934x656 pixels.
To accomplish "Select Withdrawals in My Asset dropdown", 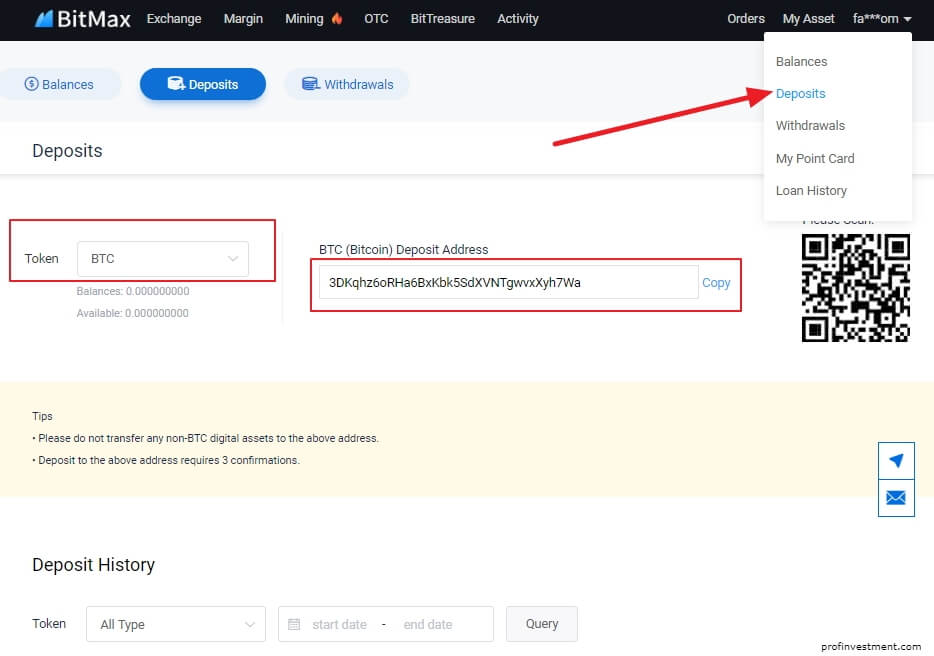I will 810,126.
